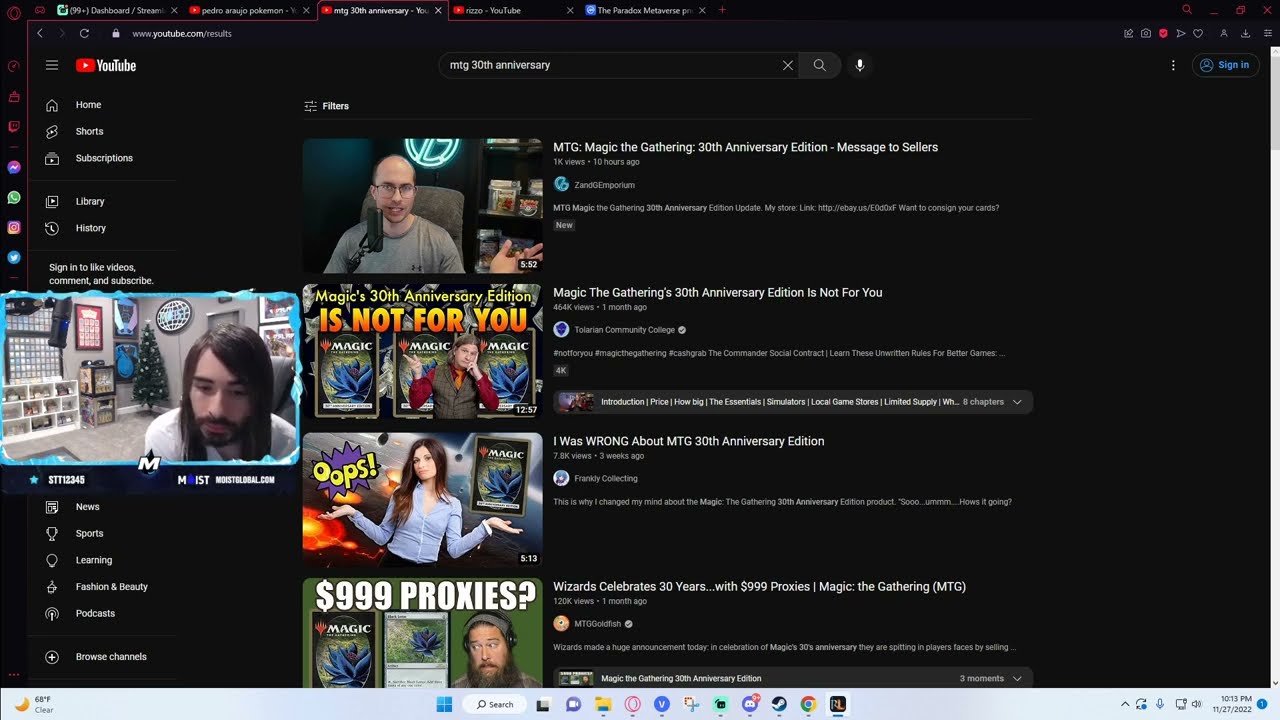The height and width of the screenshot is (720, 1280).
Task: Visit ZandGEmporium channel
Action: tap(604, 185)
